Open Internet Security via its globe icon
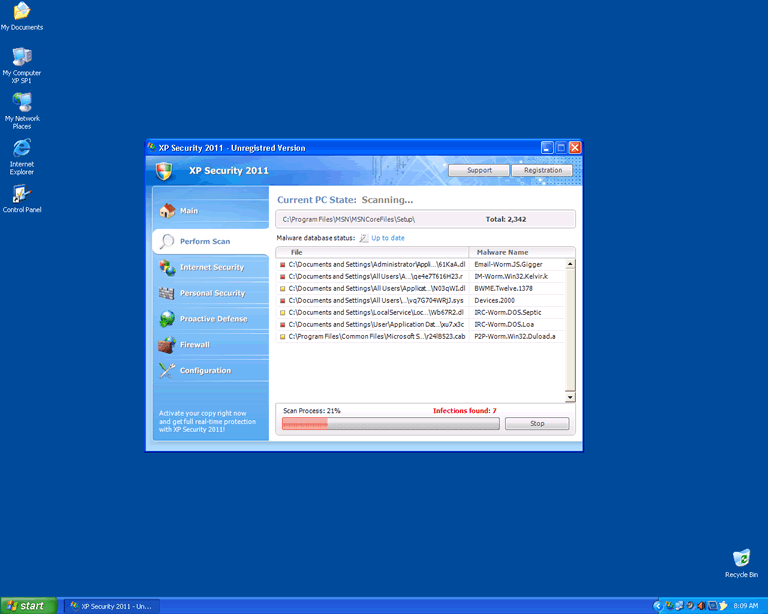The image size is (768, 614). (x=167, y=268)
